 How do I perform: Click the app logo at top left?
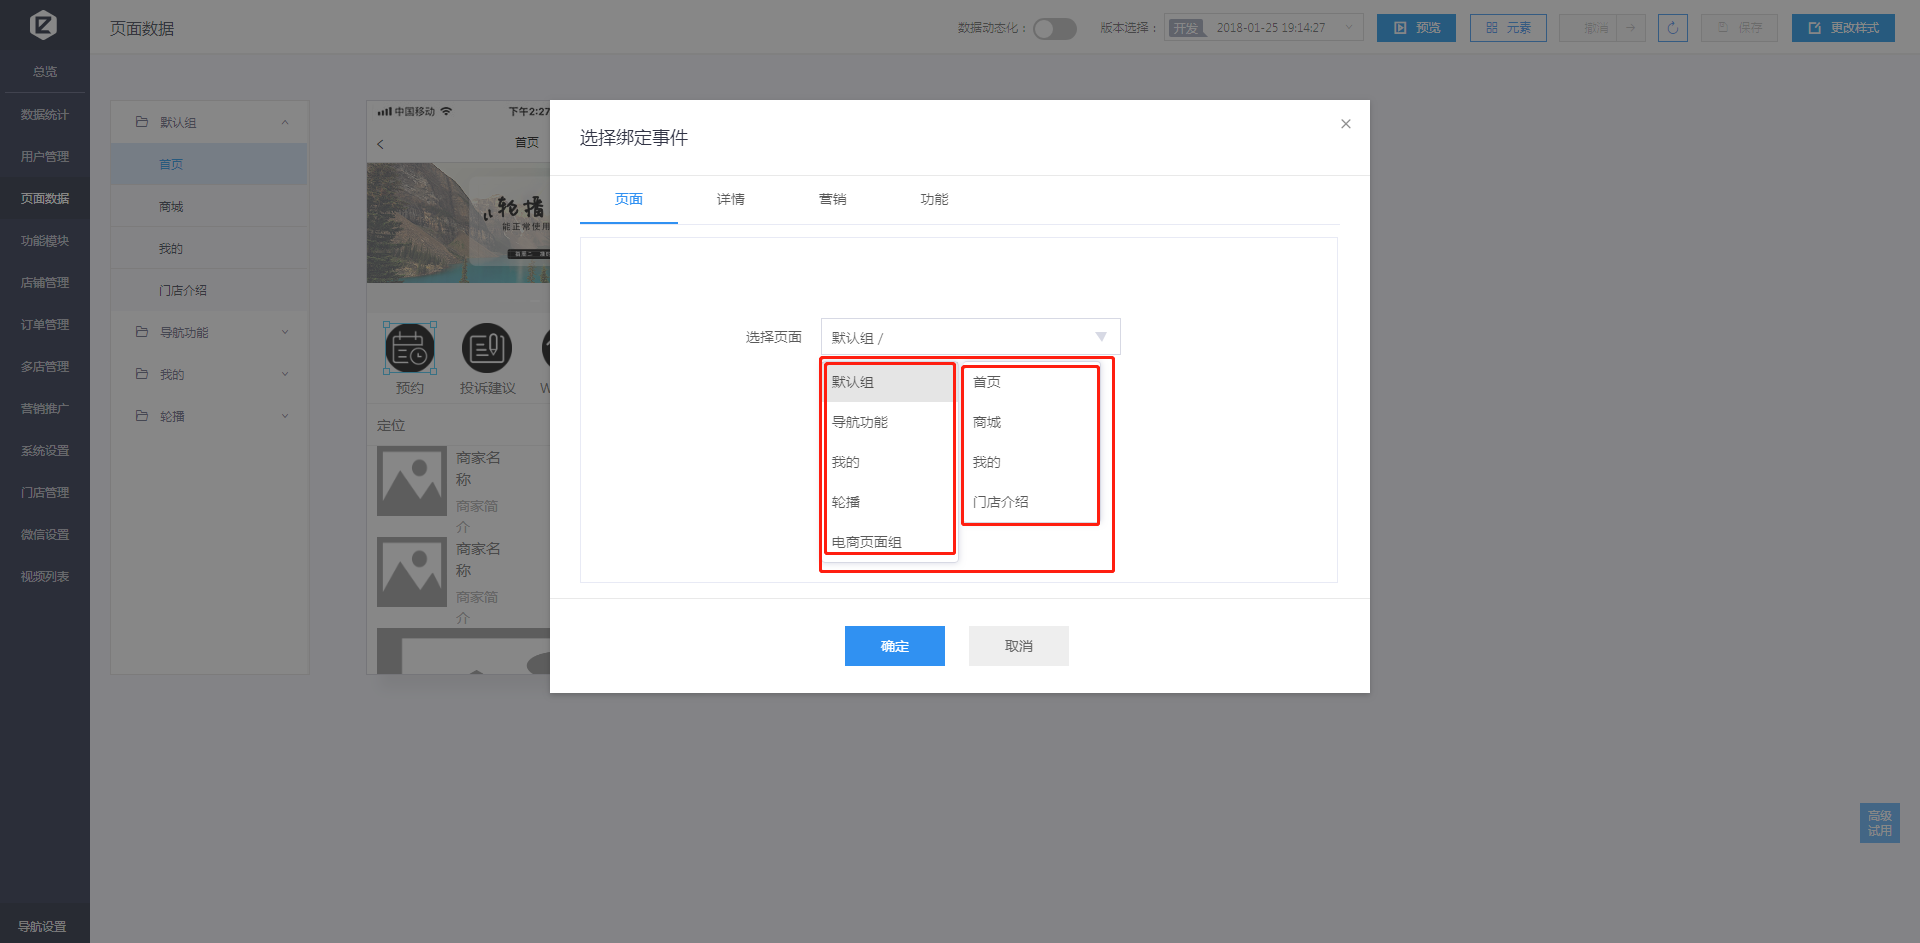click(44, 25)
